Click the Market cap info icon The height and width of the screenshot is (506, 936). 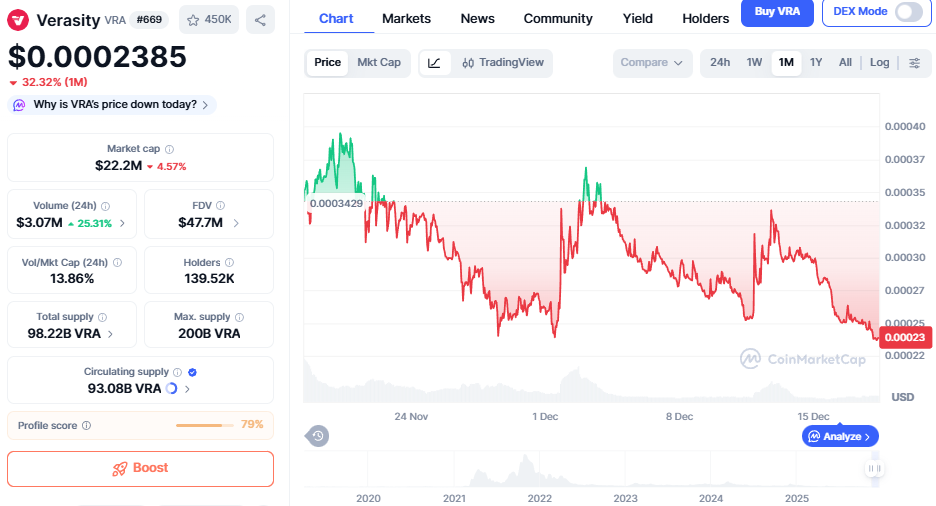[x=169, y=149]
